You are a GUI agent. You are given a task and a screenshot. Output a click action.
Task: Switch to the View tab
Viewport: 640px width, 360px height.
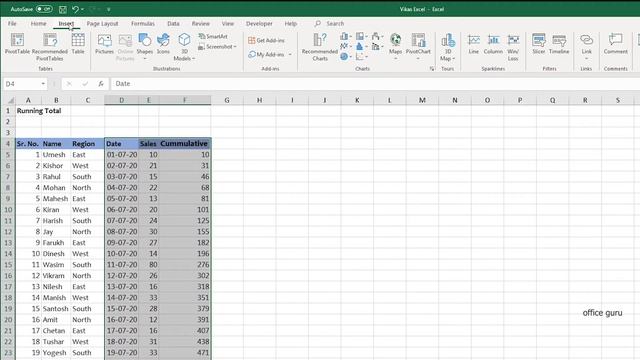point(228,24)
